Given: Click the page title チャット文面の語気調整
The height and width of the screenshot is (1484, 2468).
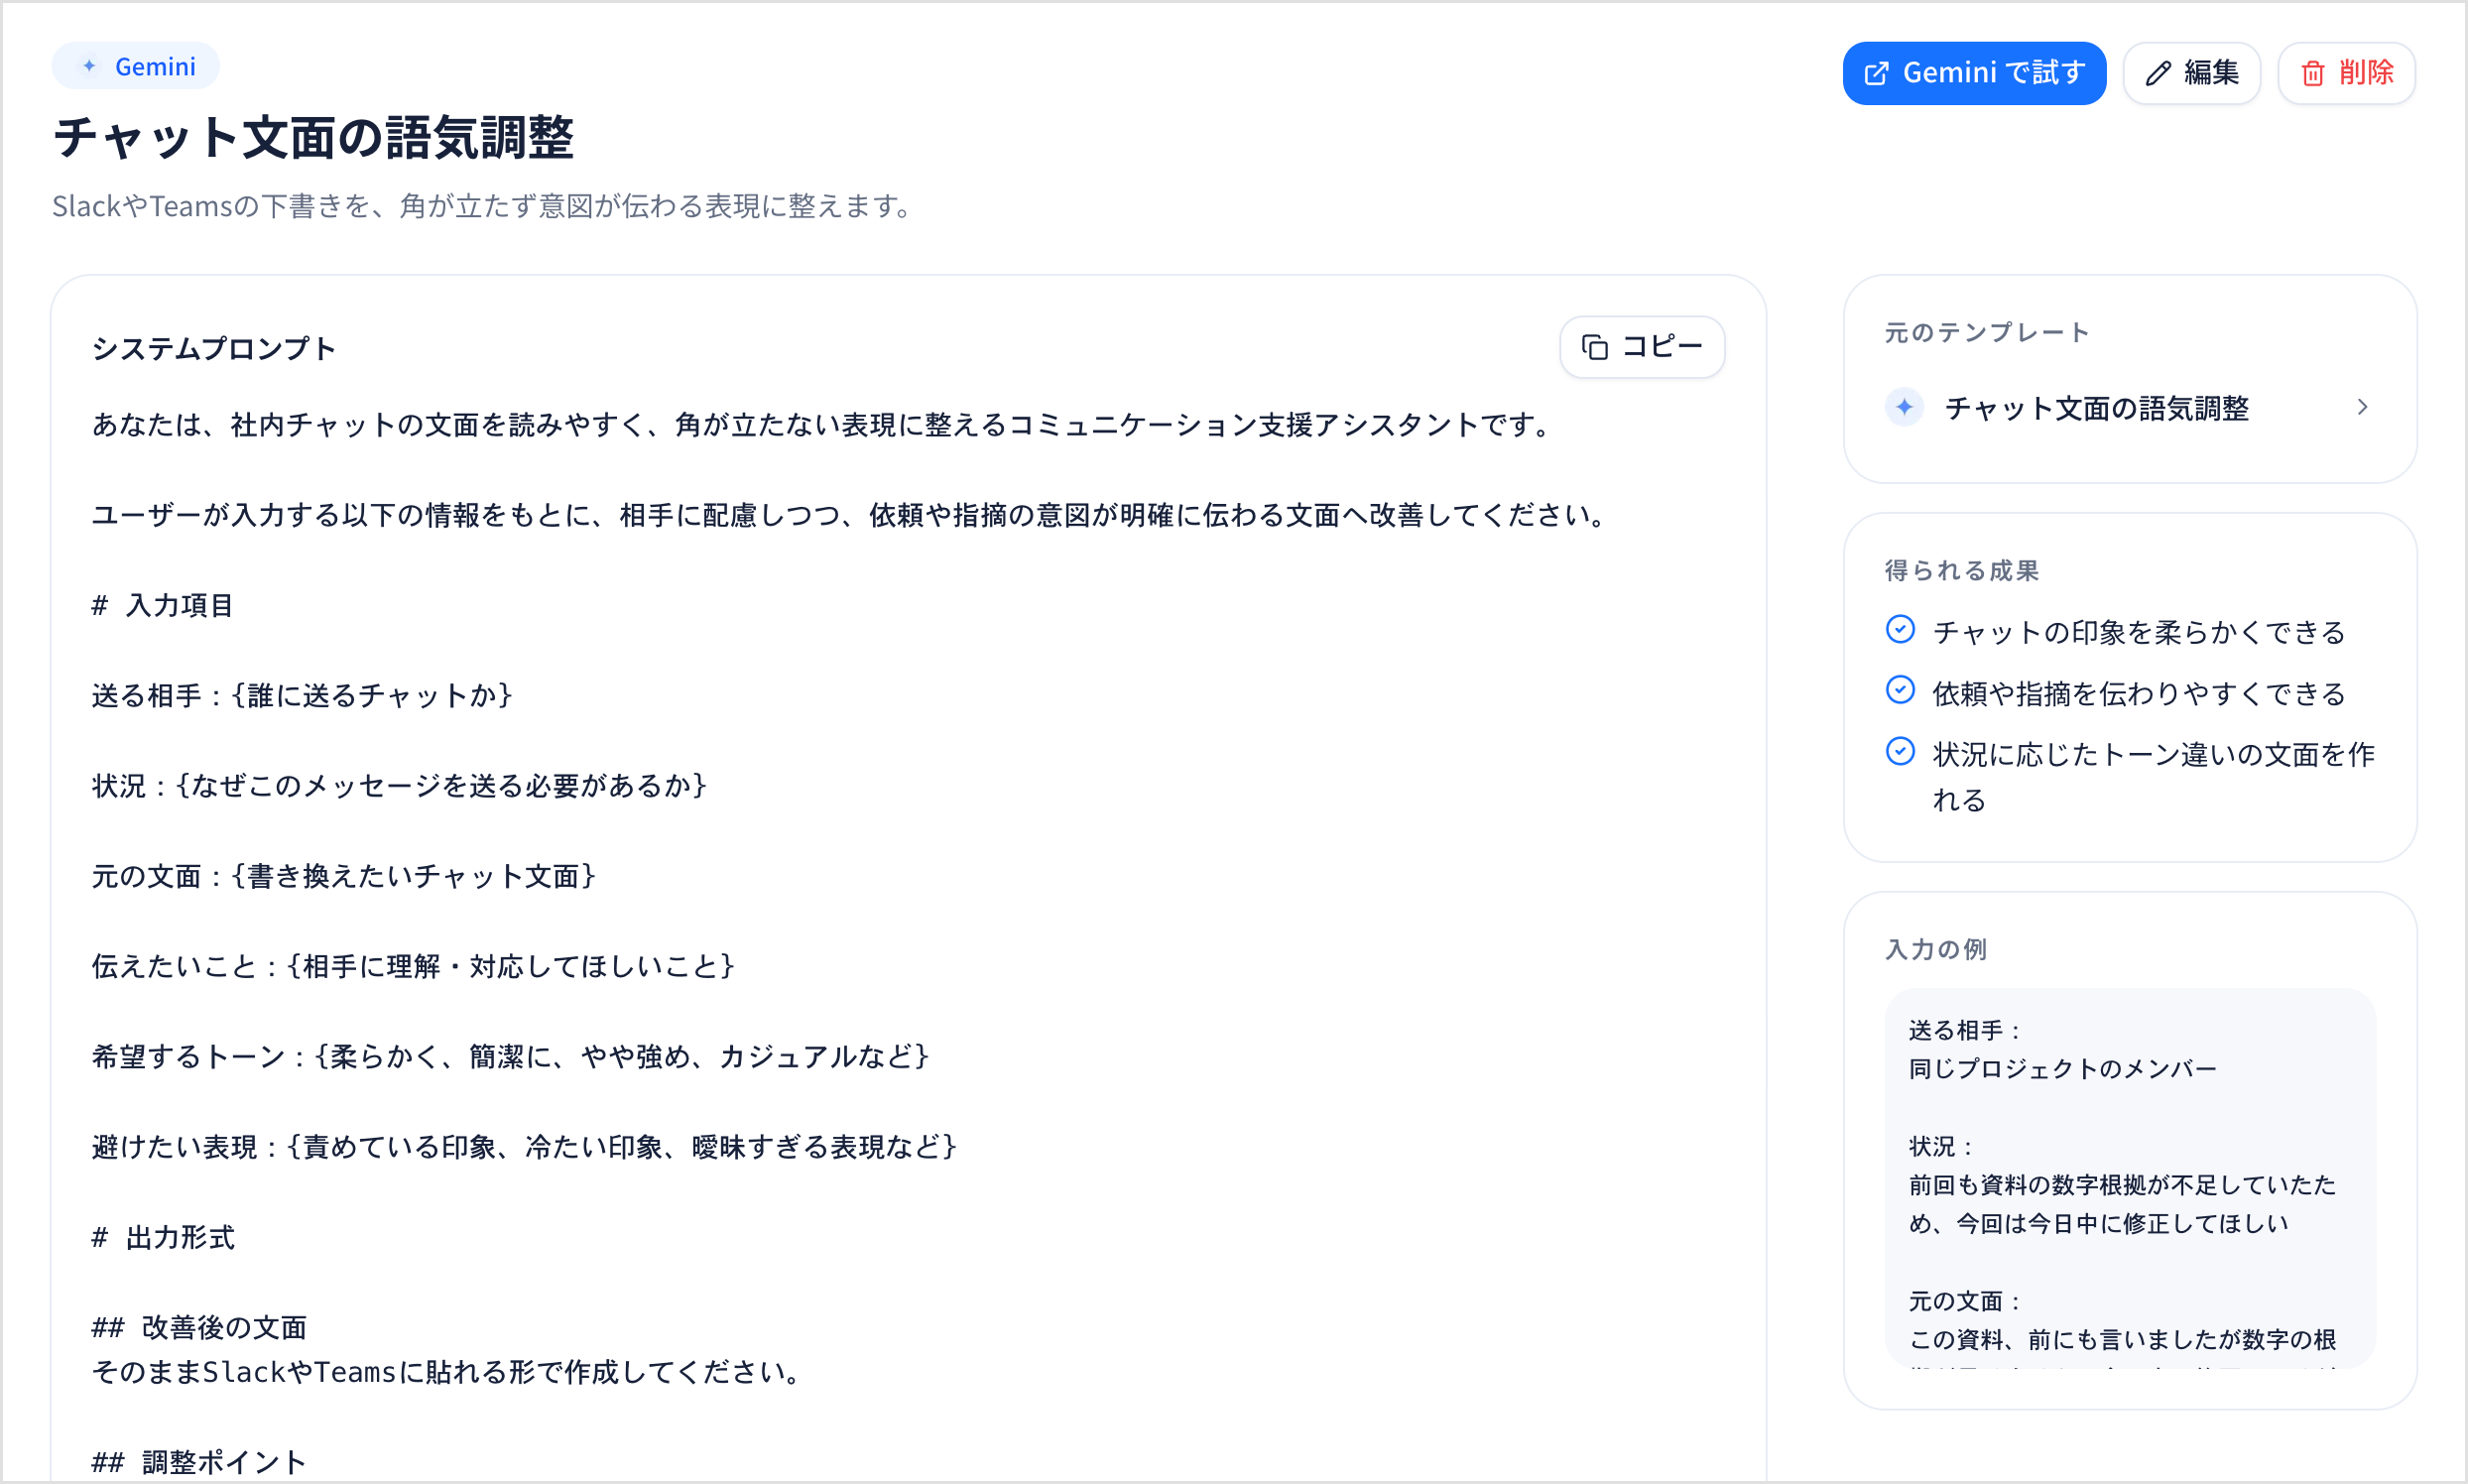Looking at the screenshot, I should click(x=313, y=137).
